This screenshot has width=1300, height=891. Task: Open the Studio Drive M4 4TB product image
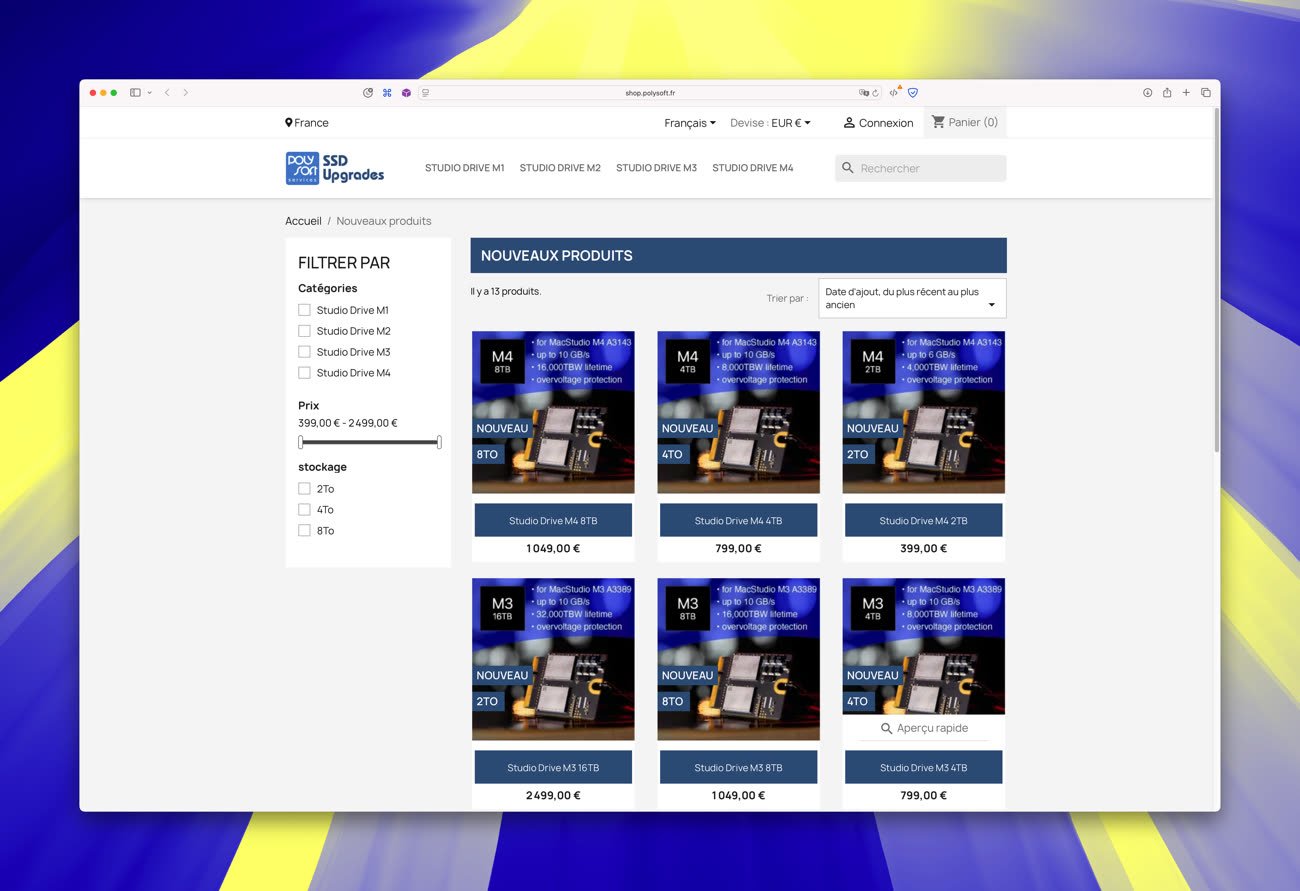(738, 412)
